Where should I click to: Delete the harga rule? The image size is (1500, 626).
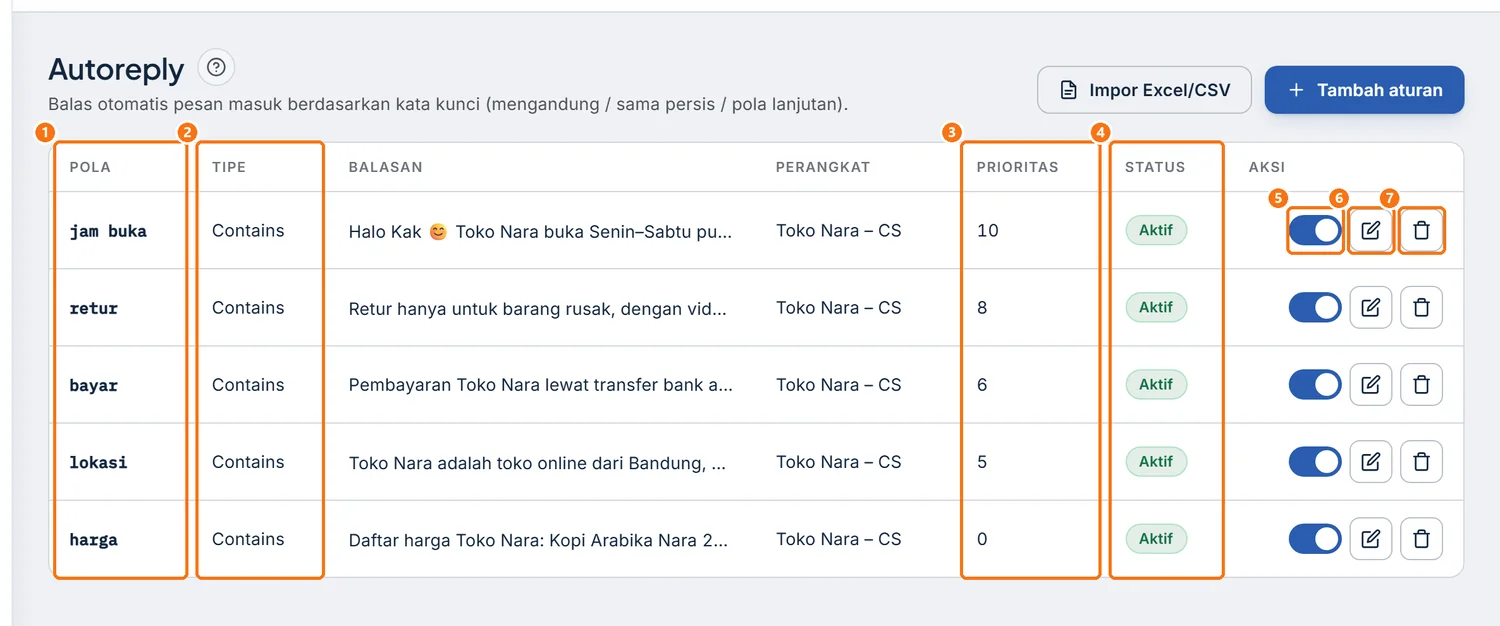pyautogui.click(x=1421, y=539)
